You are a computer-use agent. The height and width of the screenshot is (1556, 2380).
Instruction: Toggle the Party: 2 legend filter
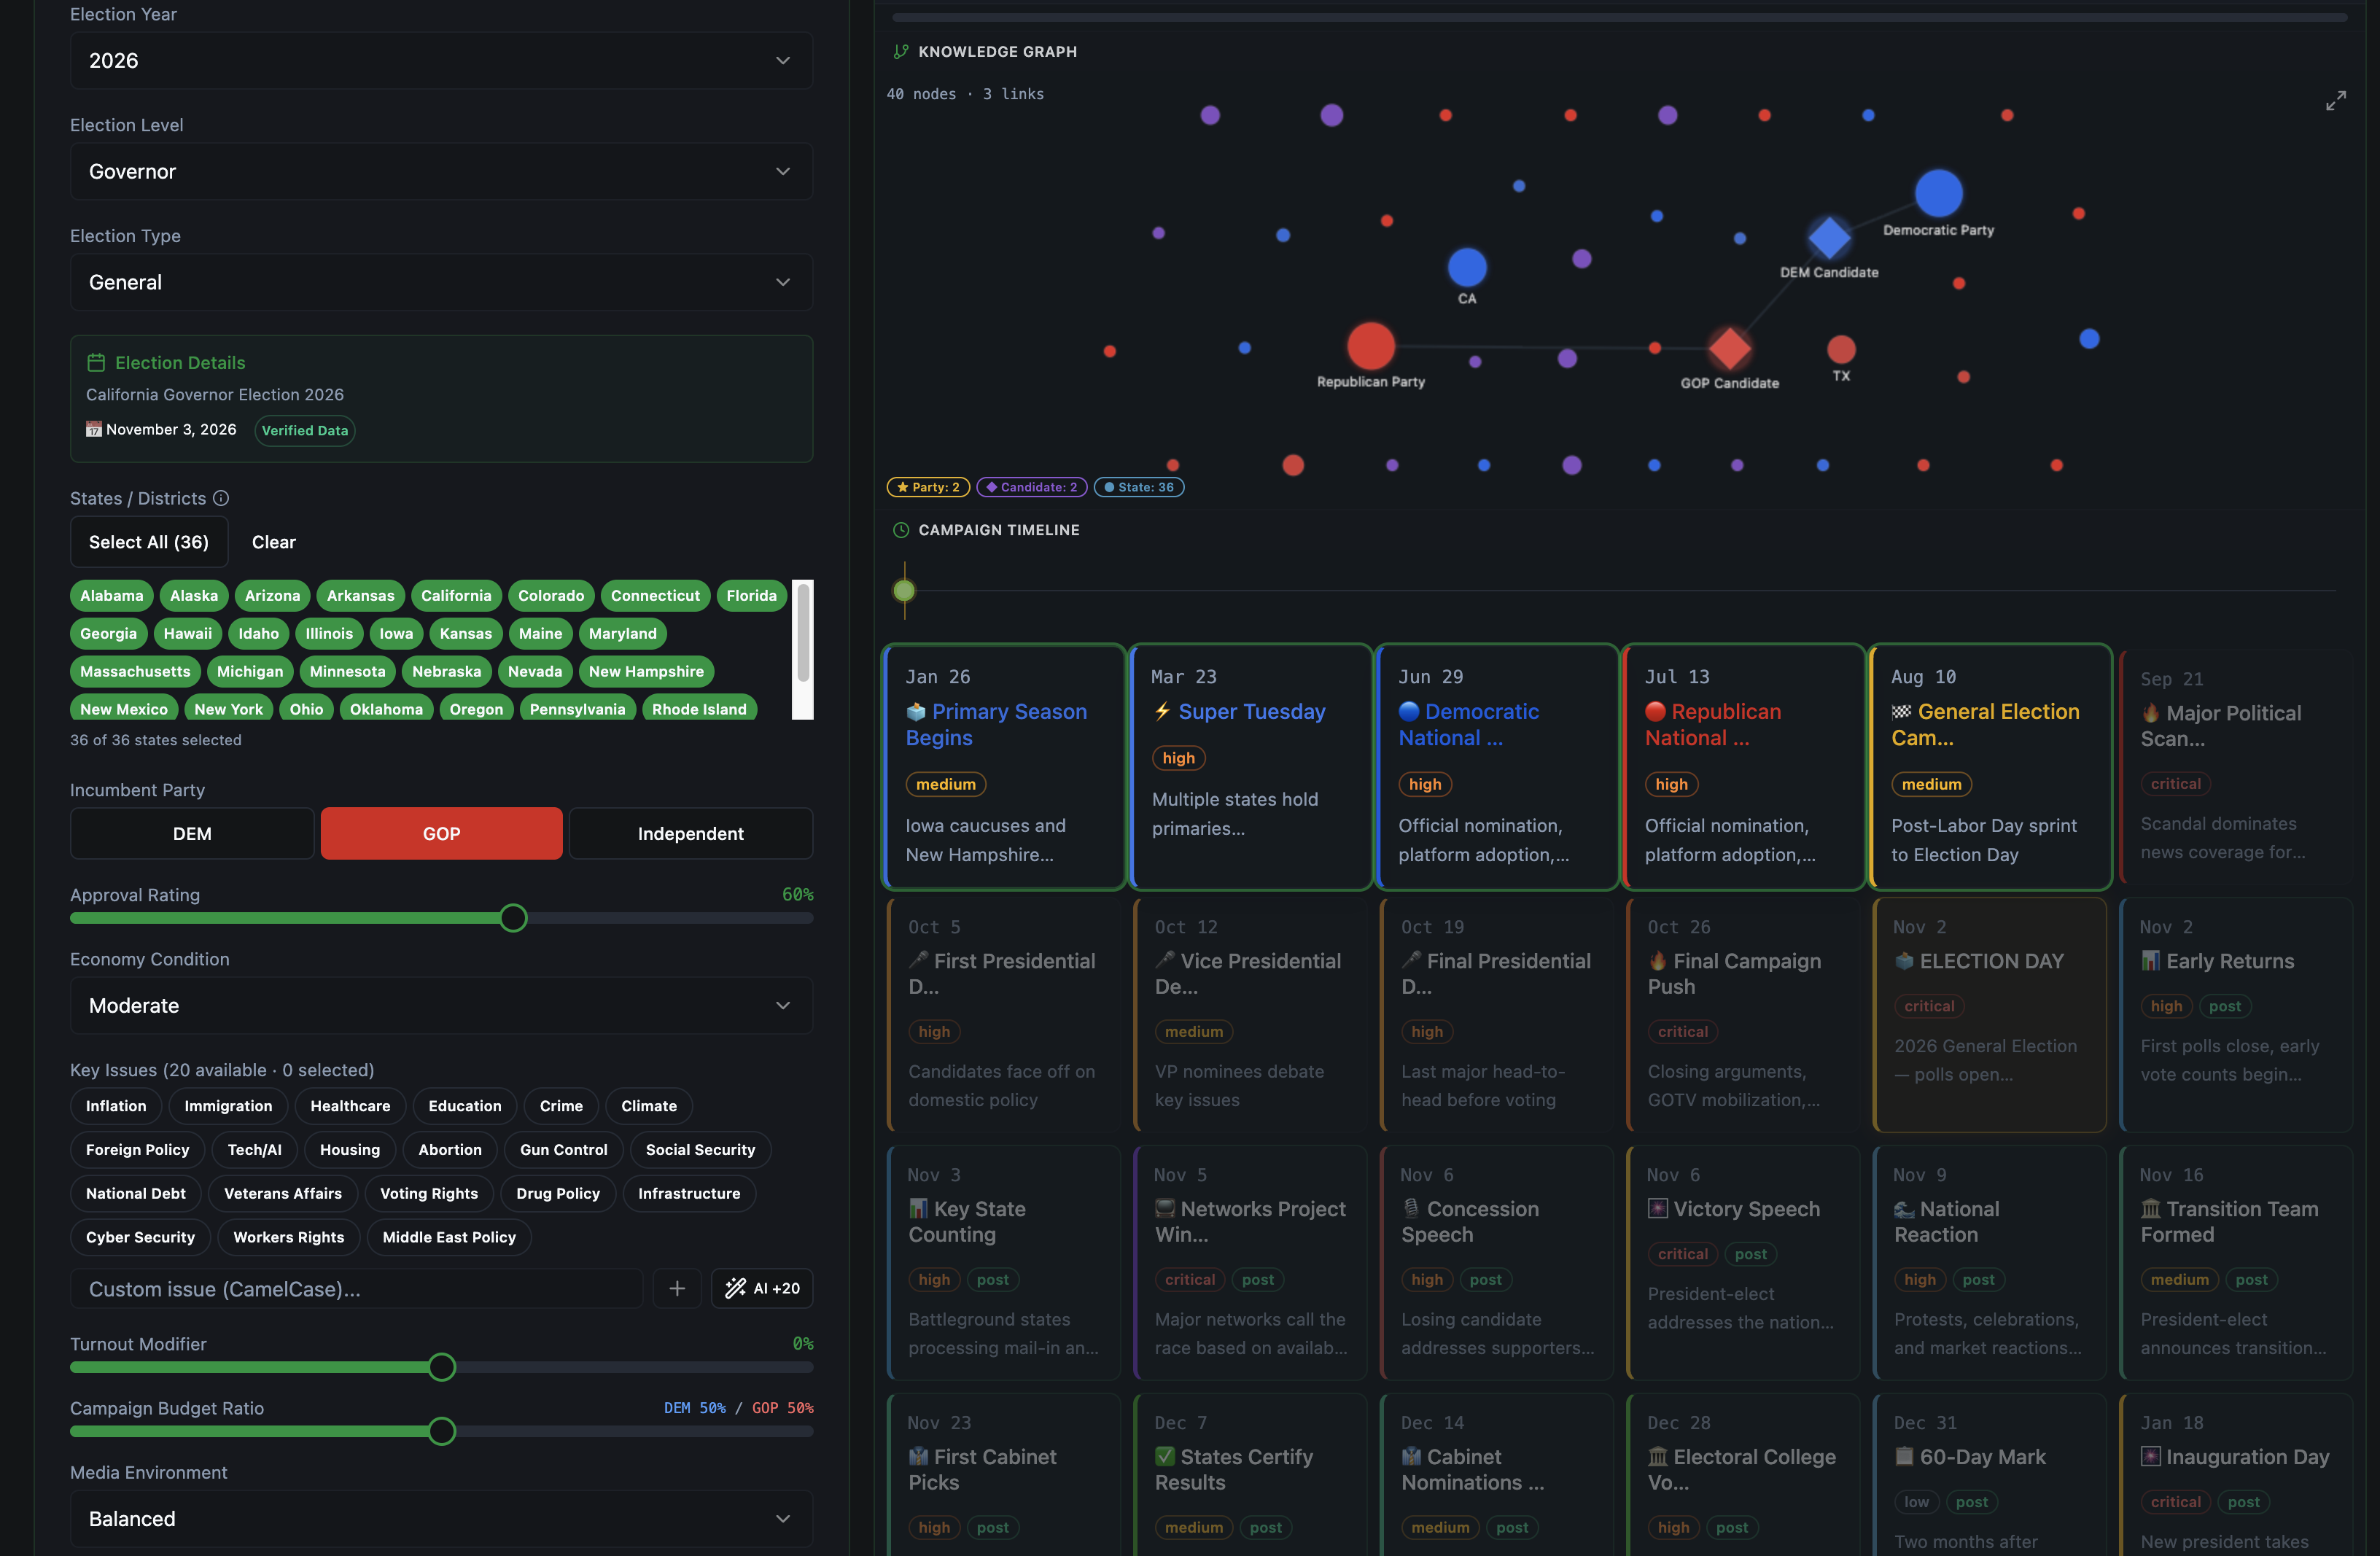[x=928, y=487]
